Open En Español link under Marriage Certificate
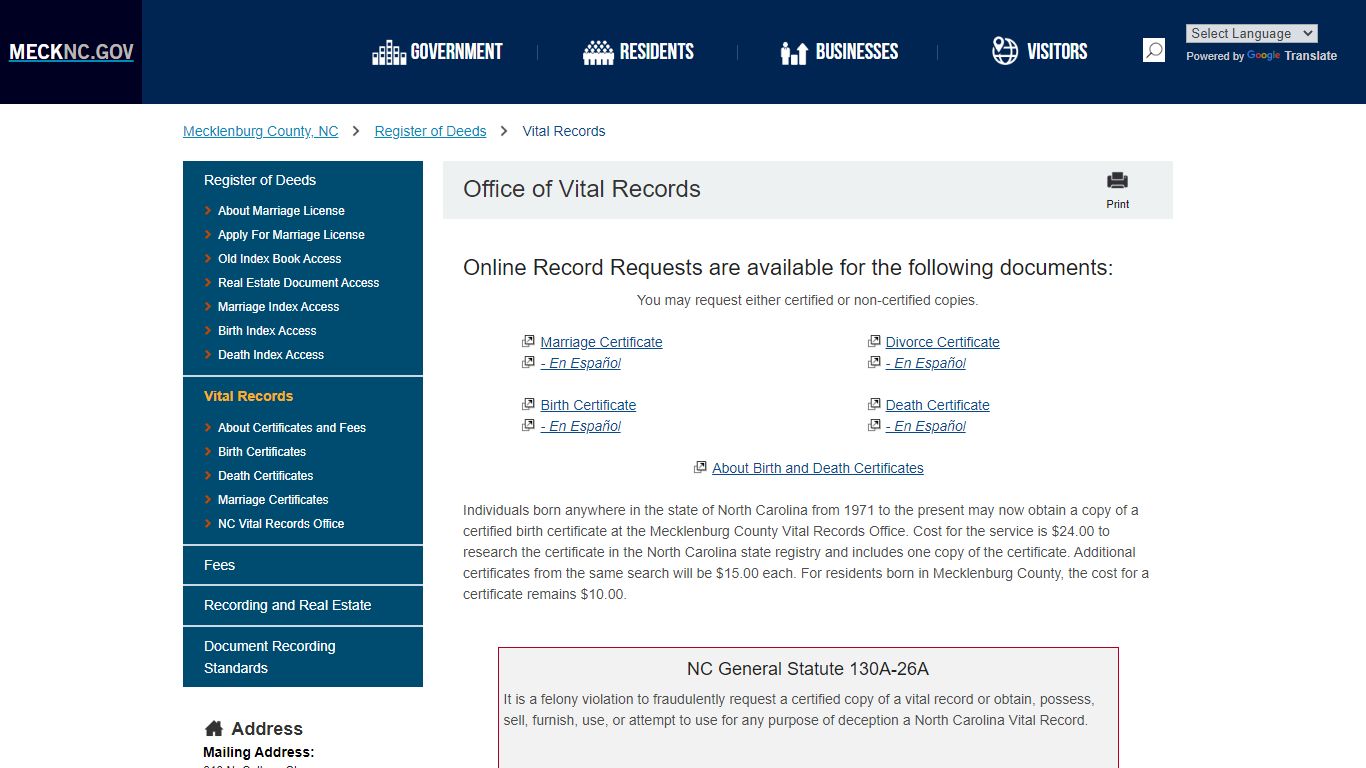 tap(580, 363)
